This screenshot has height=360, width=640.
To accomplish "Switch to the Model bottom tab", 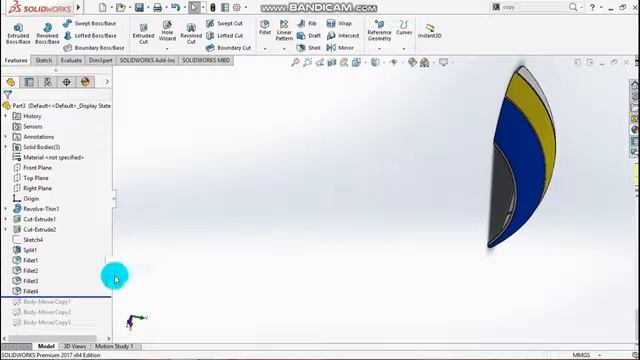I will (x=46, y=347).
